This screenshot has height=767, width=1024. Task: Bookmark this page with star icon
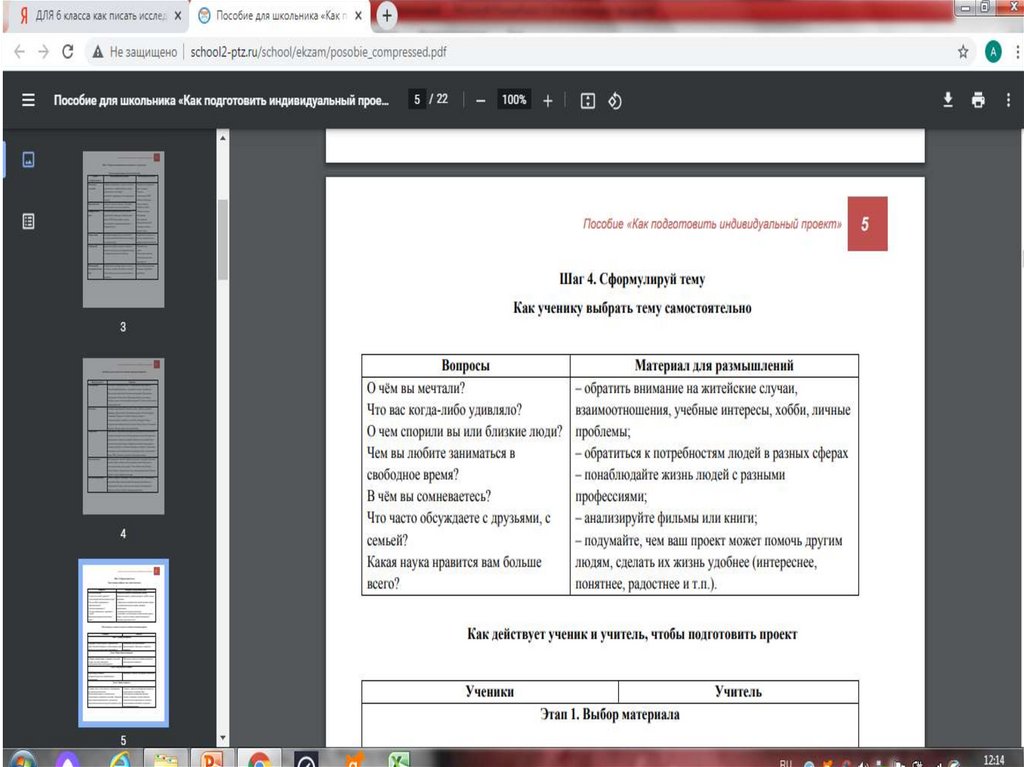[963, 52]
